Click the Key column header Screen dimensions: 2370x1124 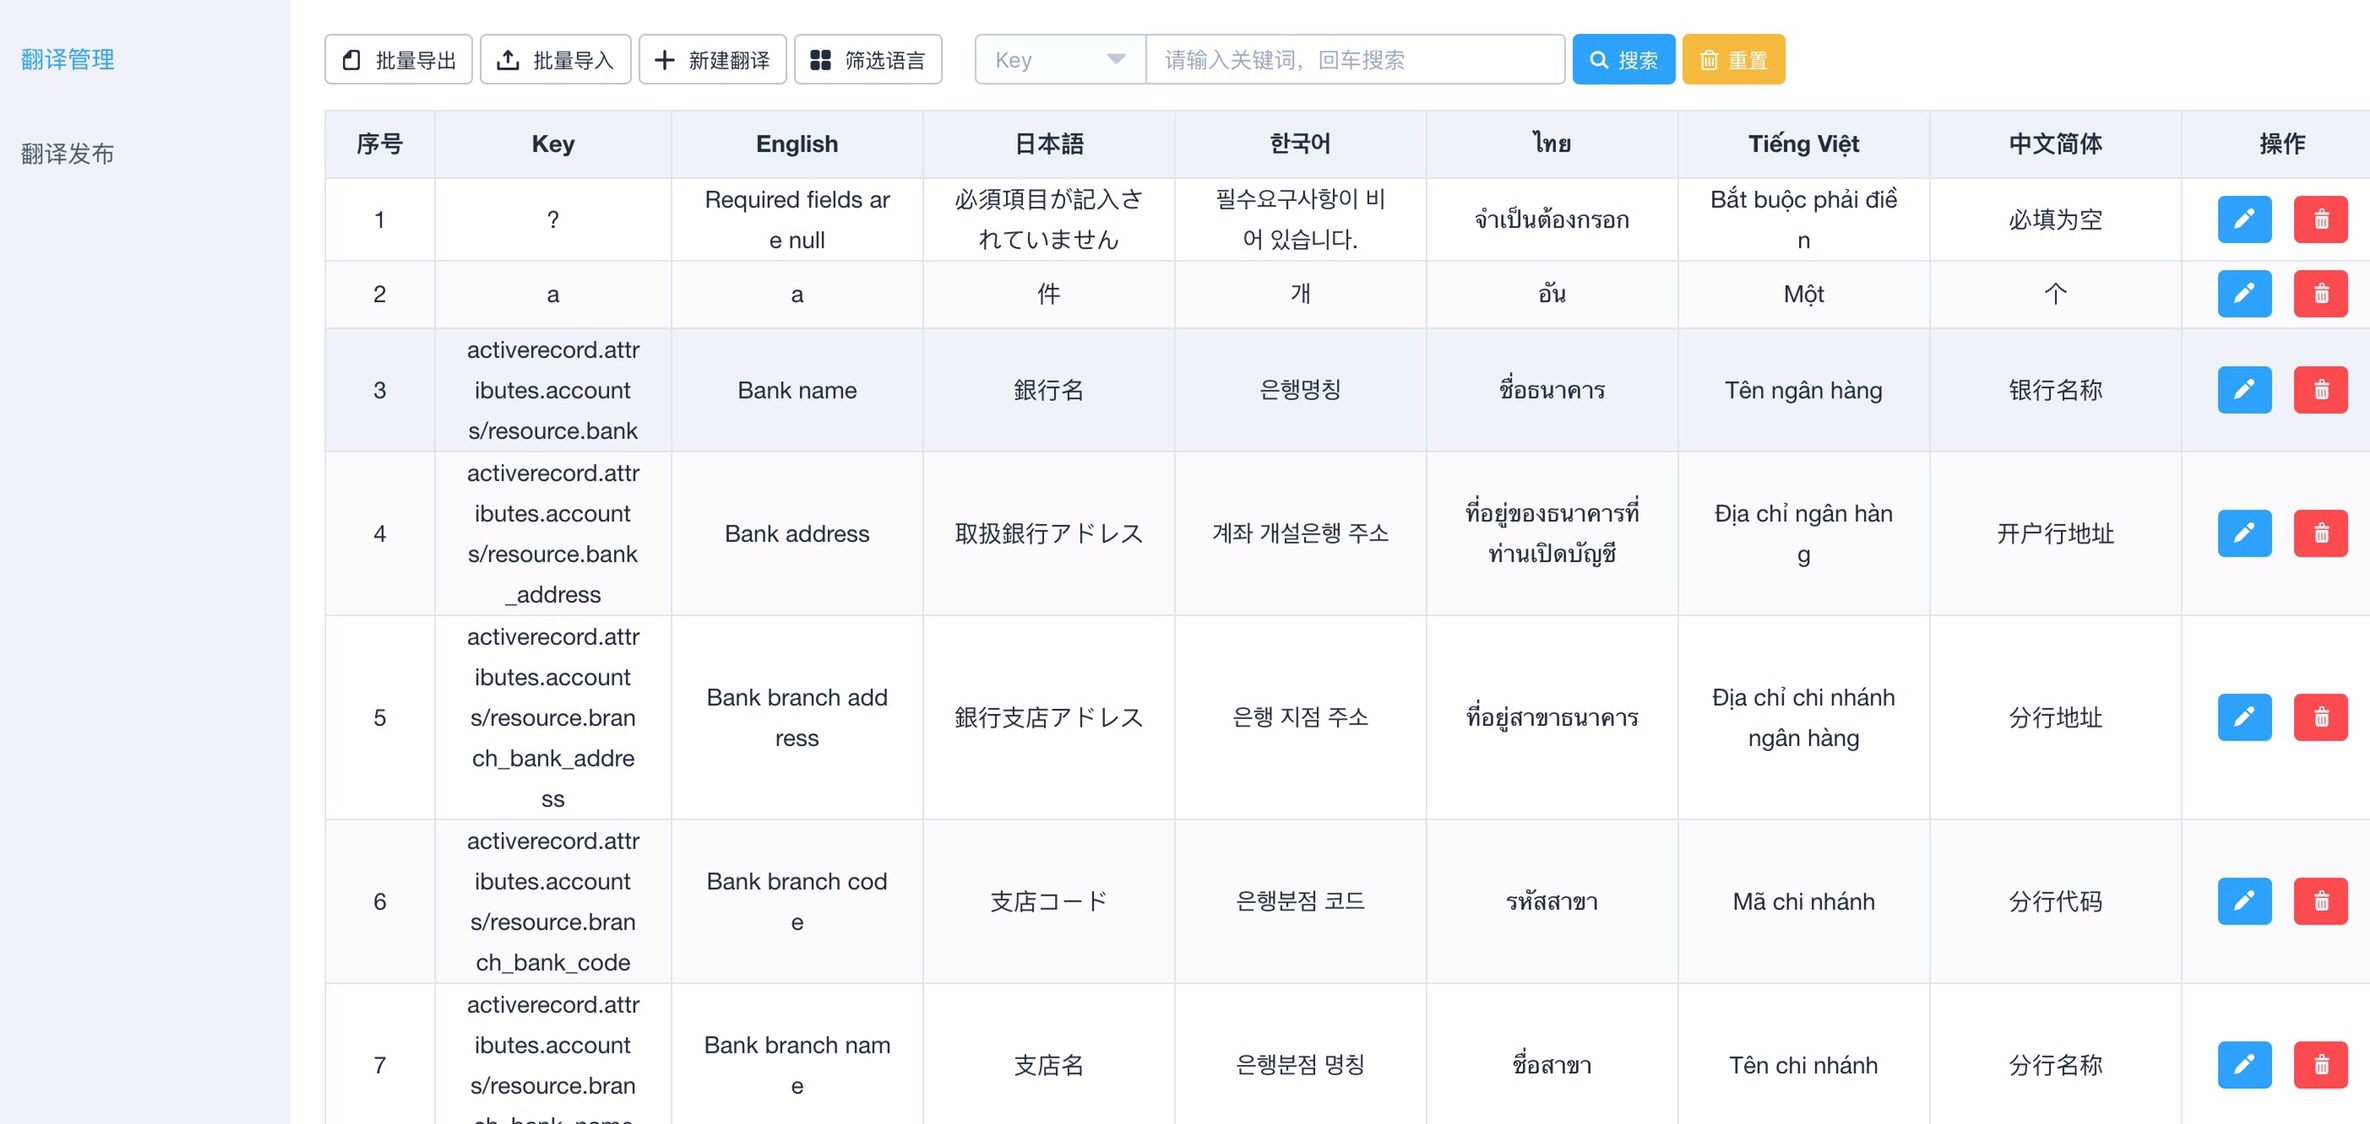click(x=553, y=144)
